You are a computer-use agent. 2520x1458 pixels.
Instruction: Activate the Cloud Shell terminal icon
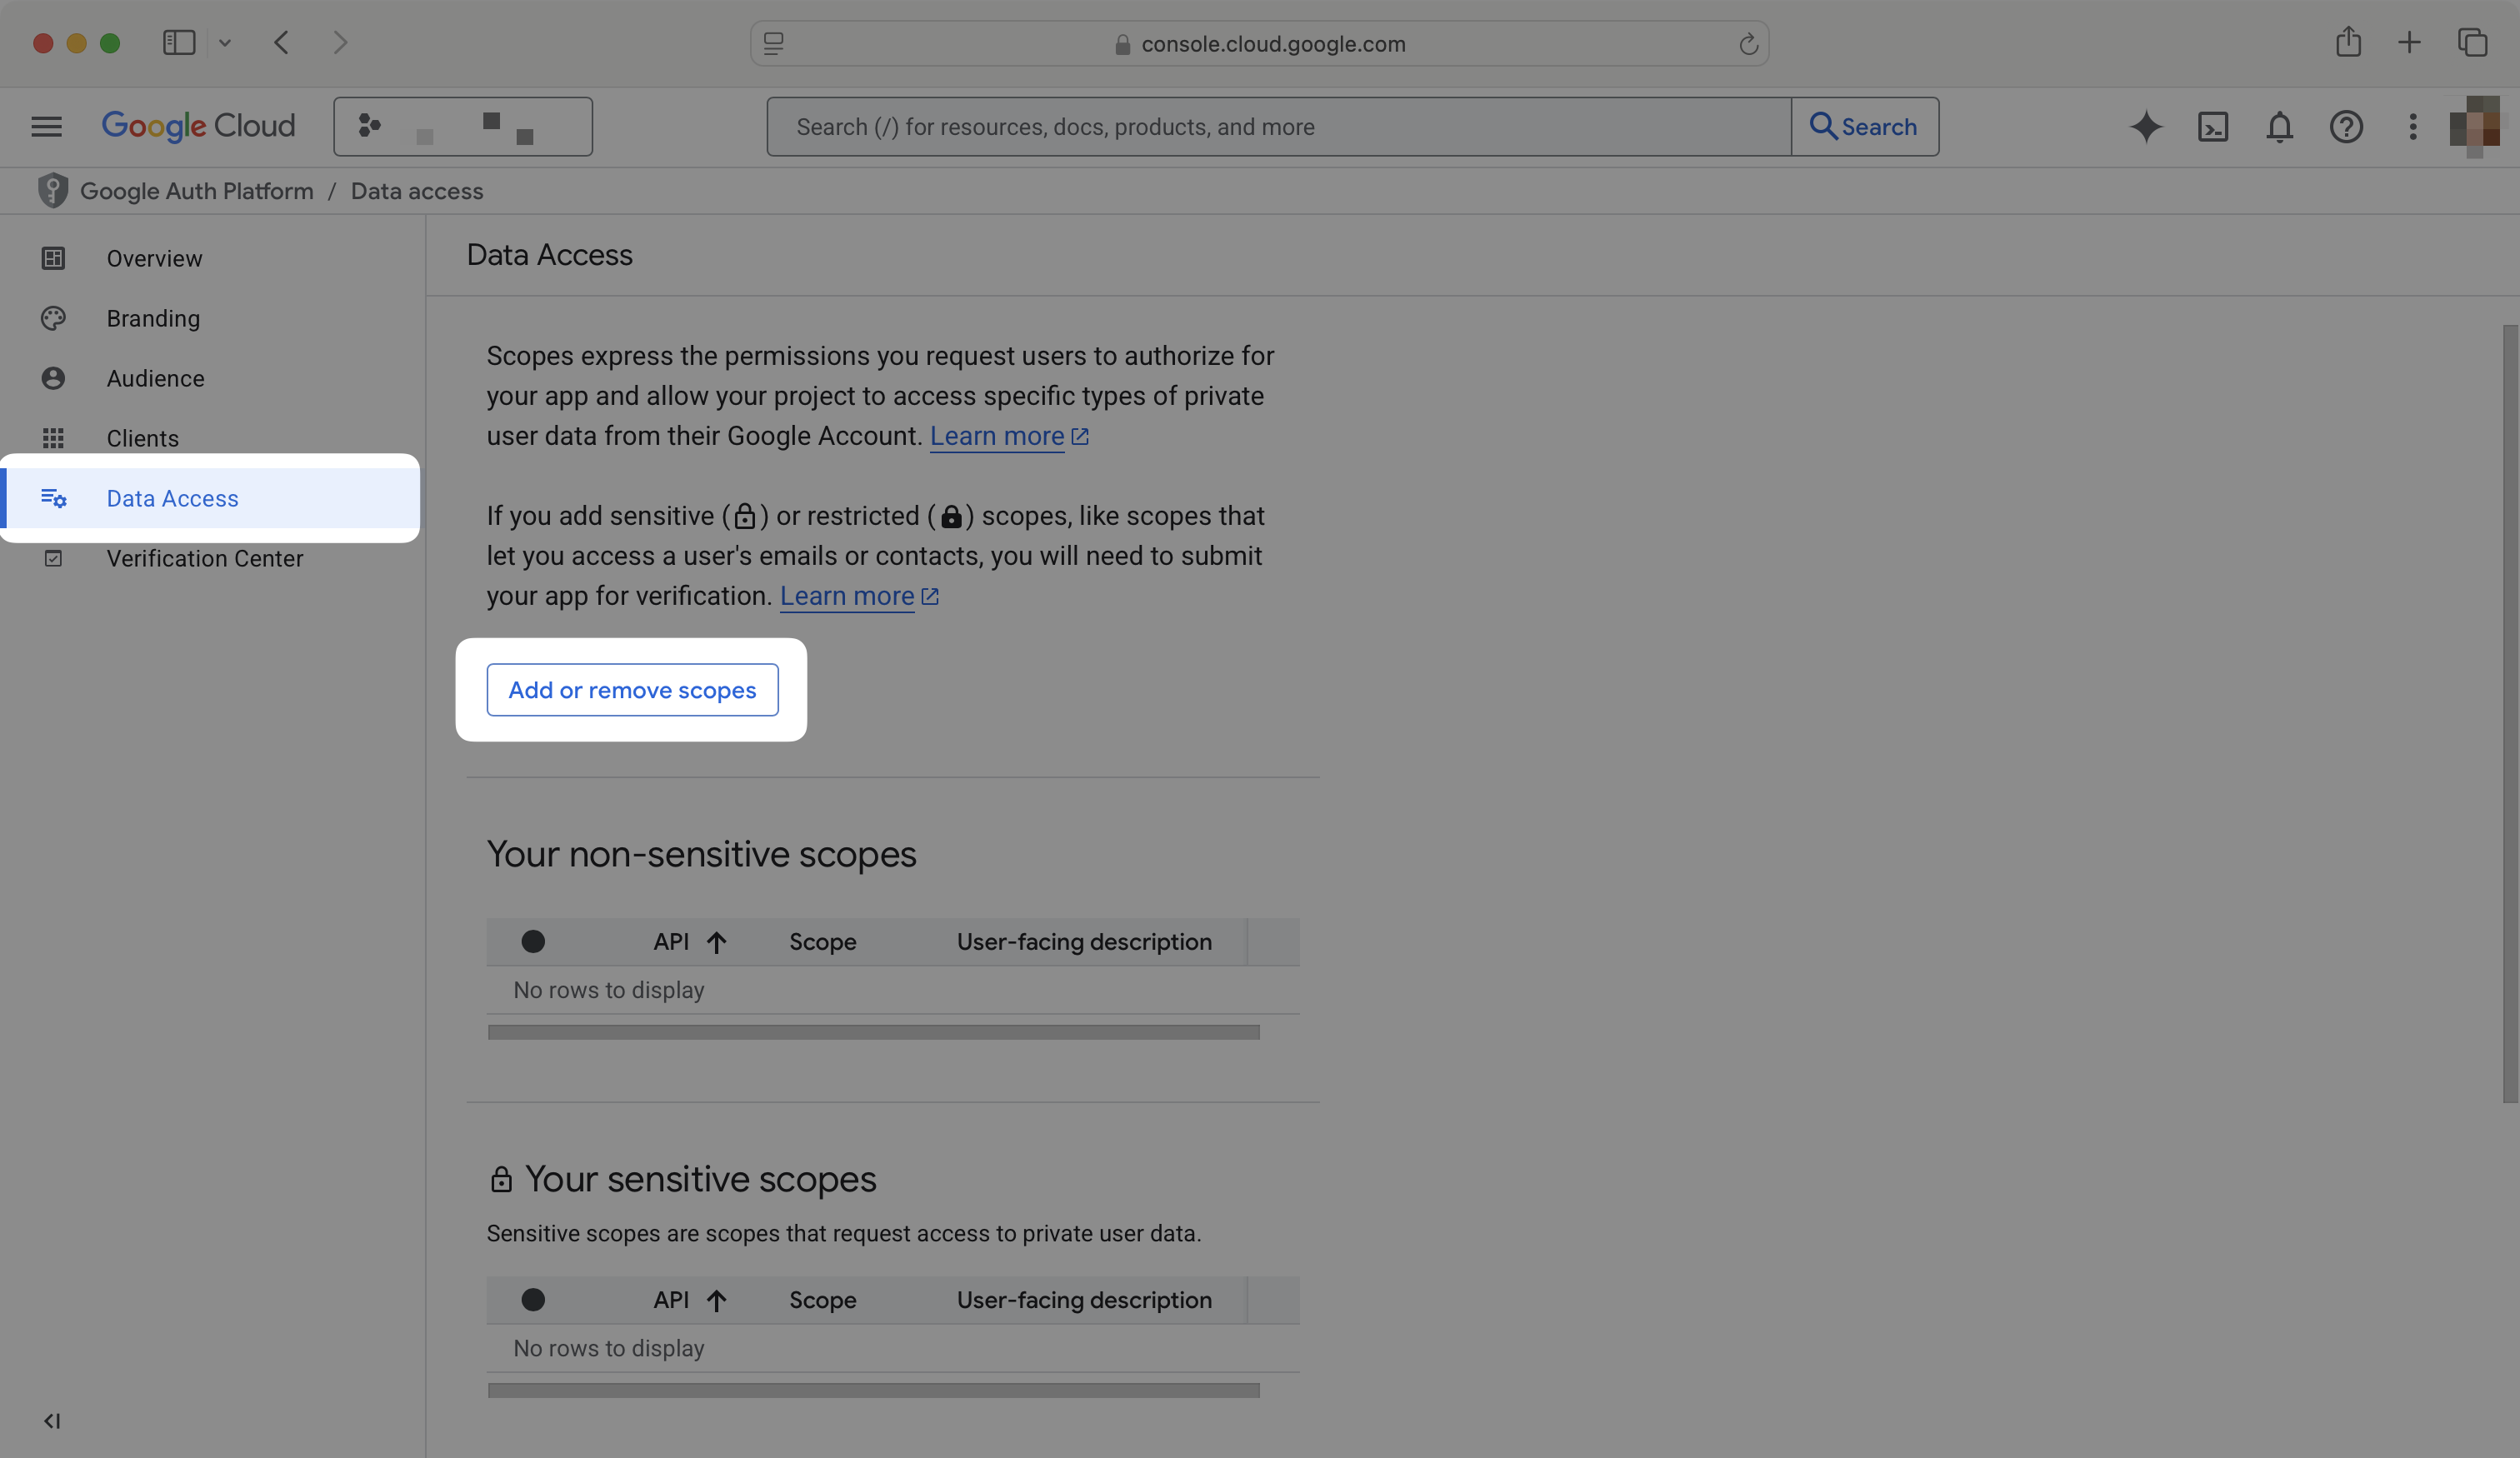2213,127
